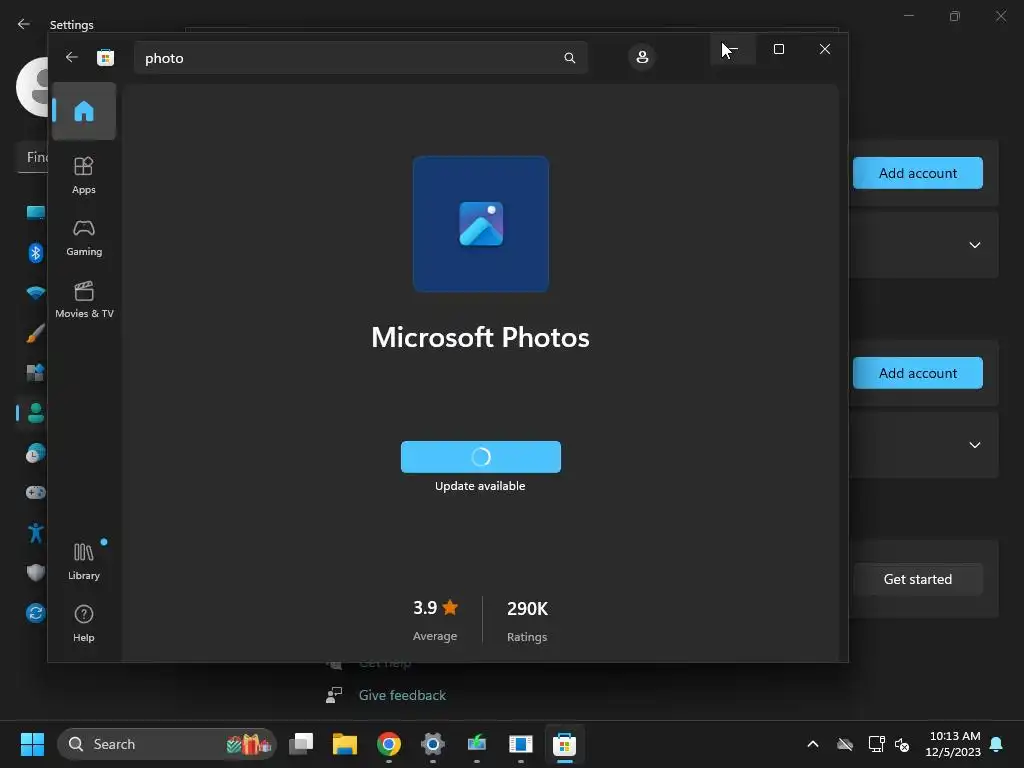Open the Windows Start menu
The height and width of the screenshot is (768, 1024).
(32, 744)
